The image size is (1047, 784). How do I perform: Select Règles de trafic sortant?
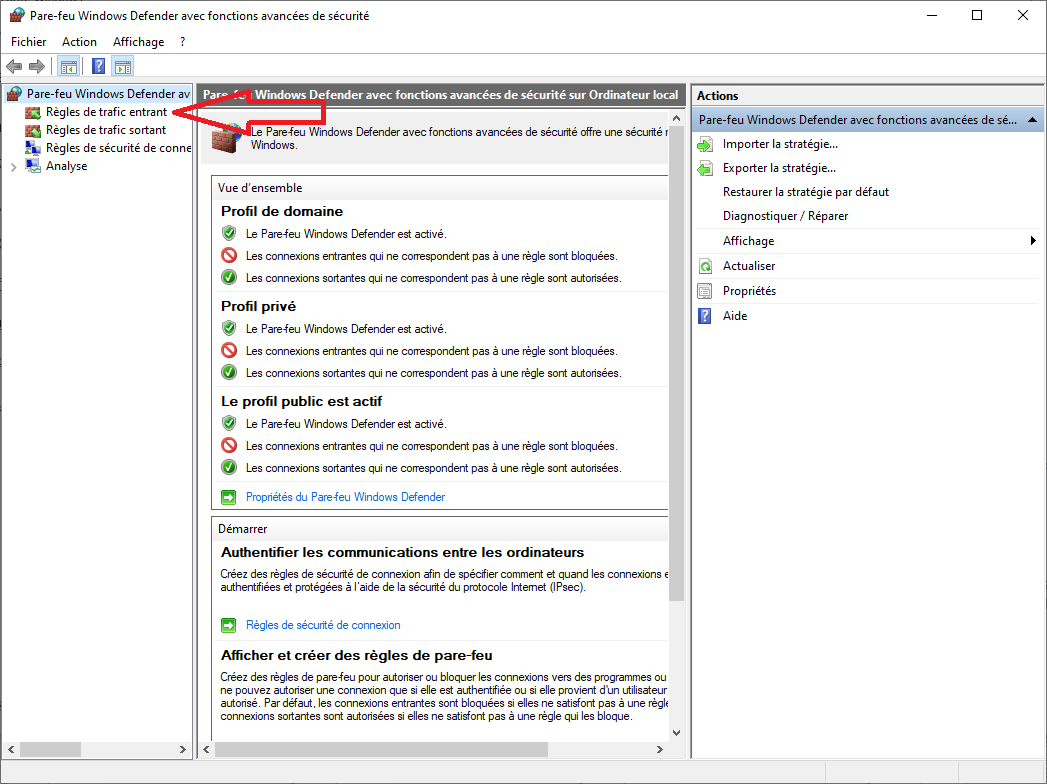click(106, 130)
